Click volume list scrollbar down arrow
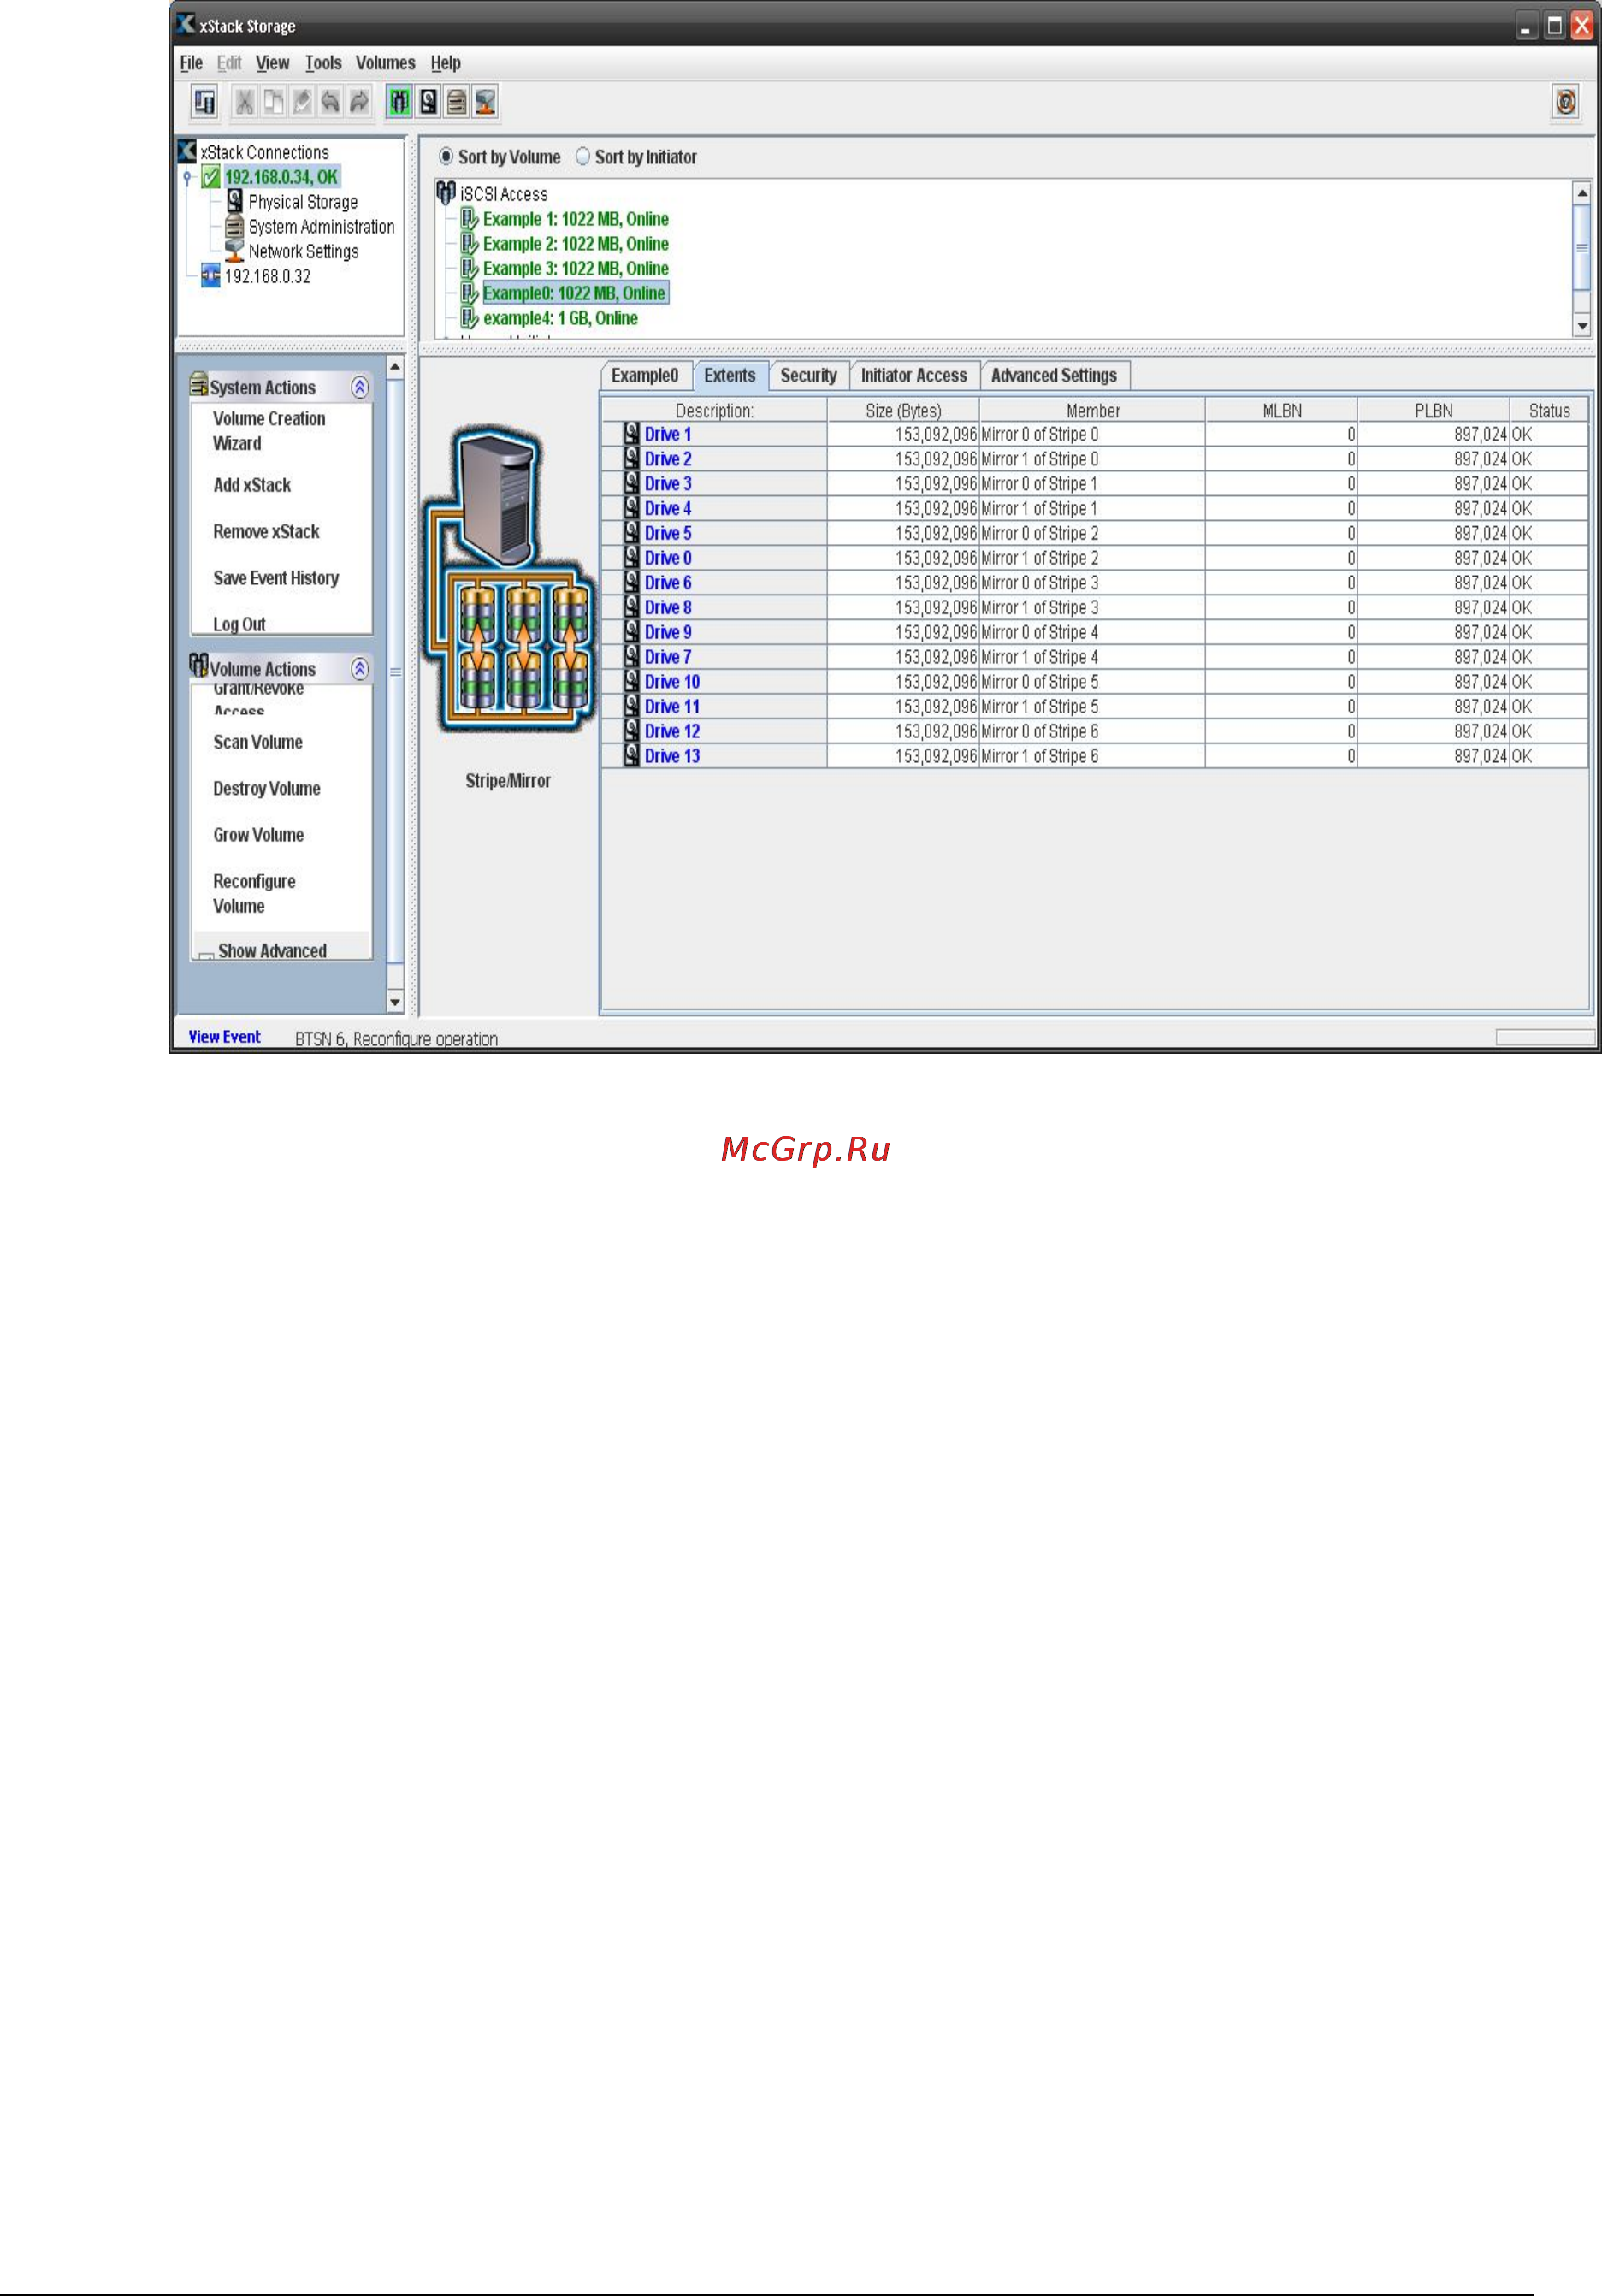 coord(1582,326)
